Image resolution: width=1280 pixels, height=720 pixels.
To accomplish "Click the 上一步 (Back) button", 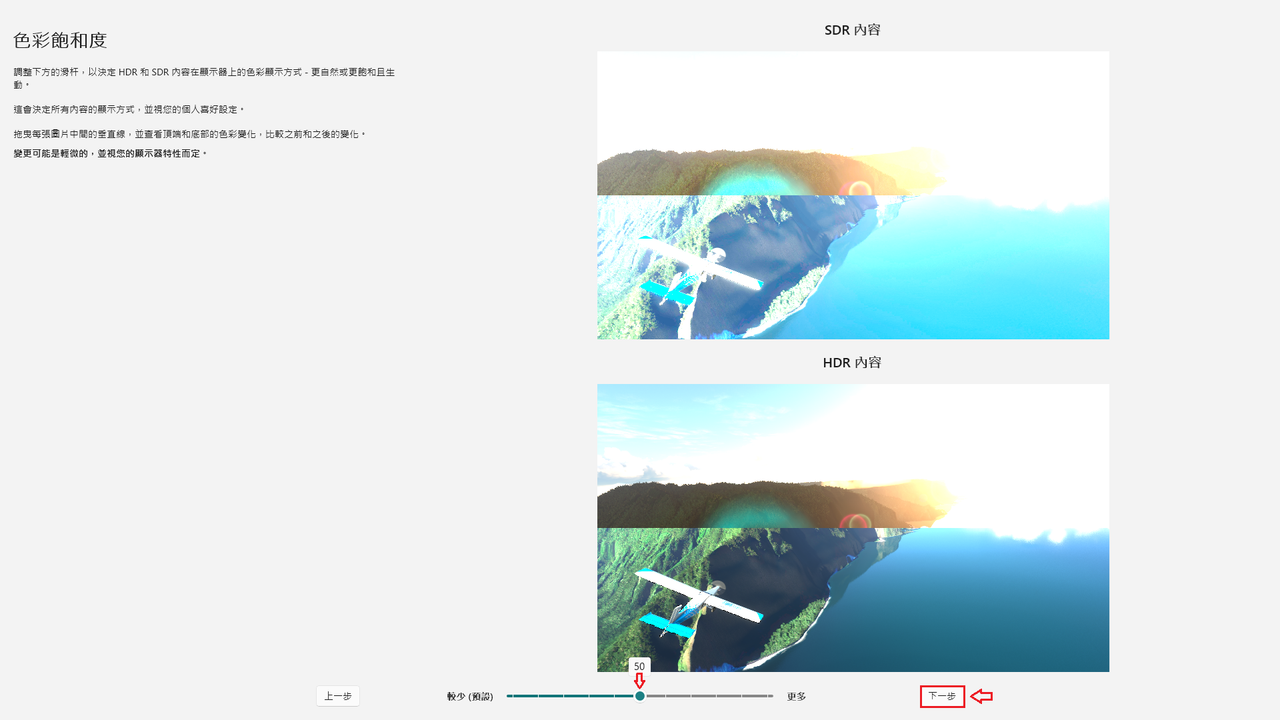I will 338,696.
